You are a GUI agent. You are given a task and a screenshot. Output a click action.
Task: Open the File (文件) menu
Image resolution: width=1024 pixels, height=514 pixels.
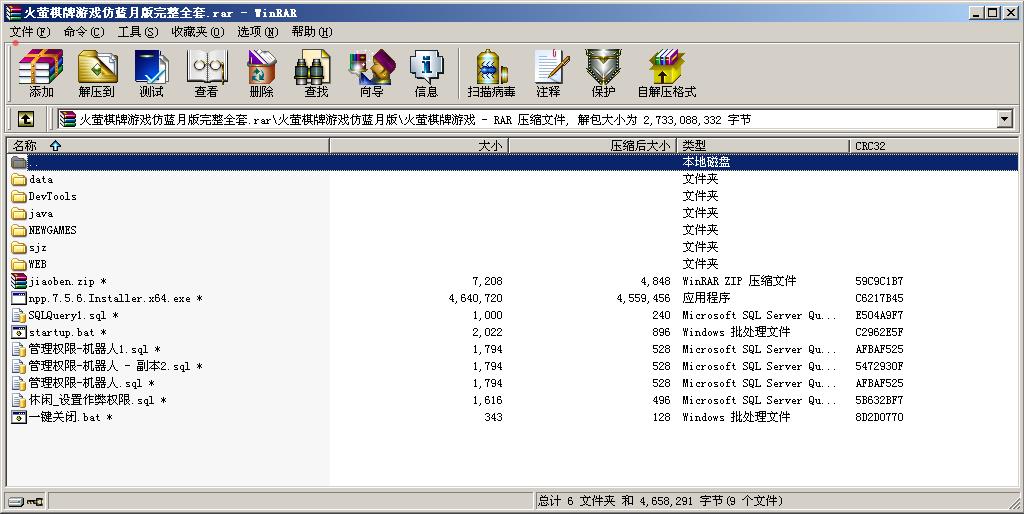tap(29, 32)
